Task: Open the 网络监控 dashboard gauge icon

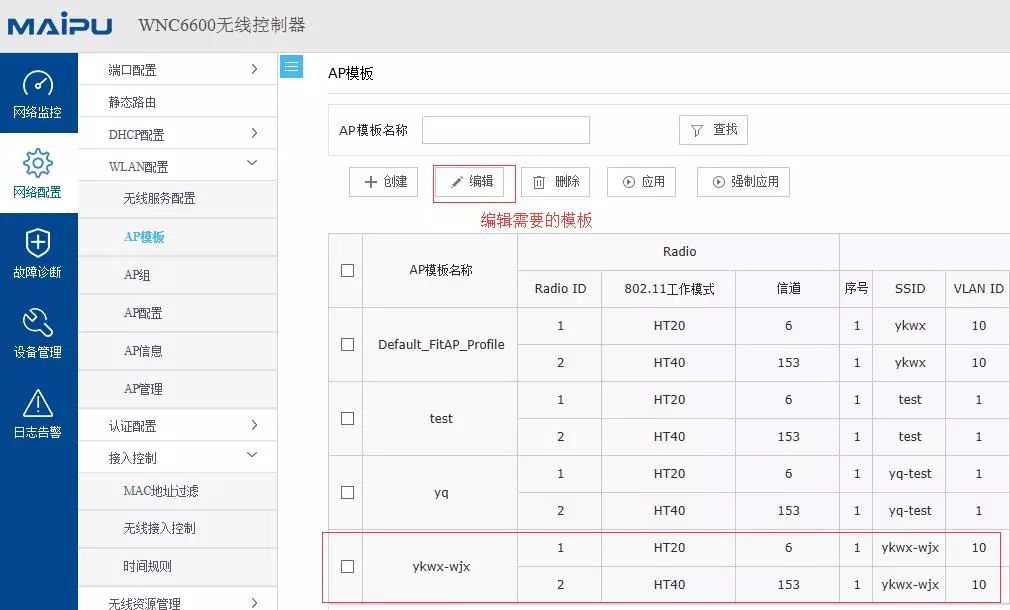Action: [38, 84]
